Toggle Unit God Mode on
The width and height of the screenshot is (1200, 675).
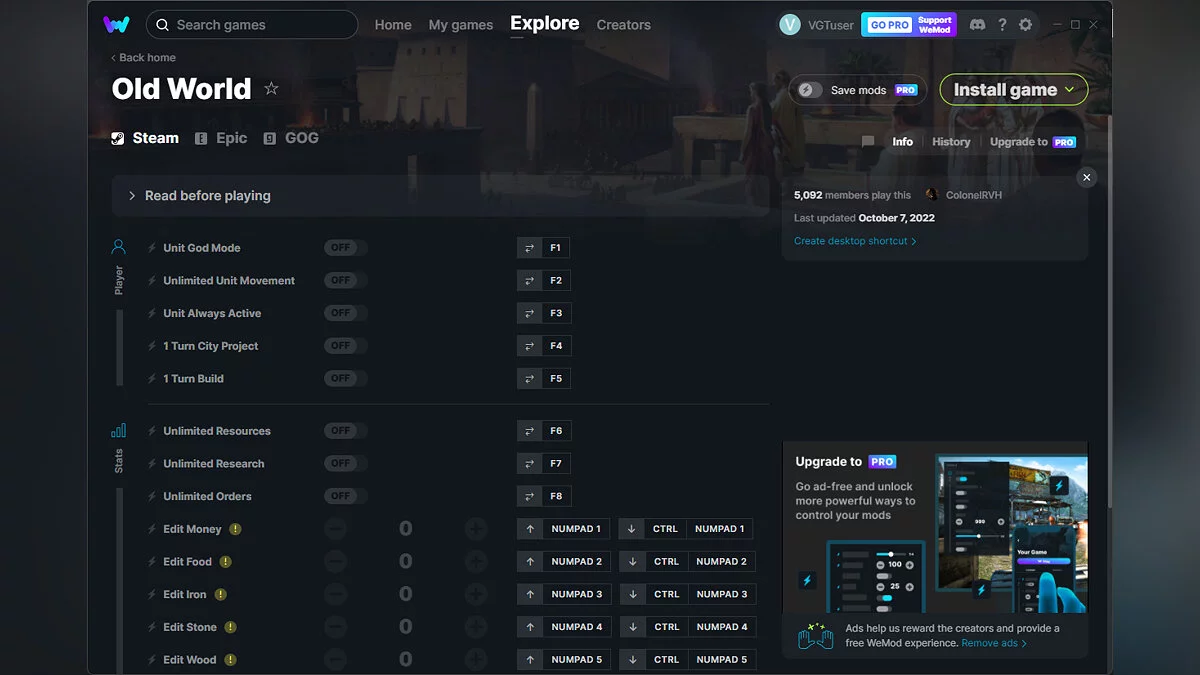345,248
